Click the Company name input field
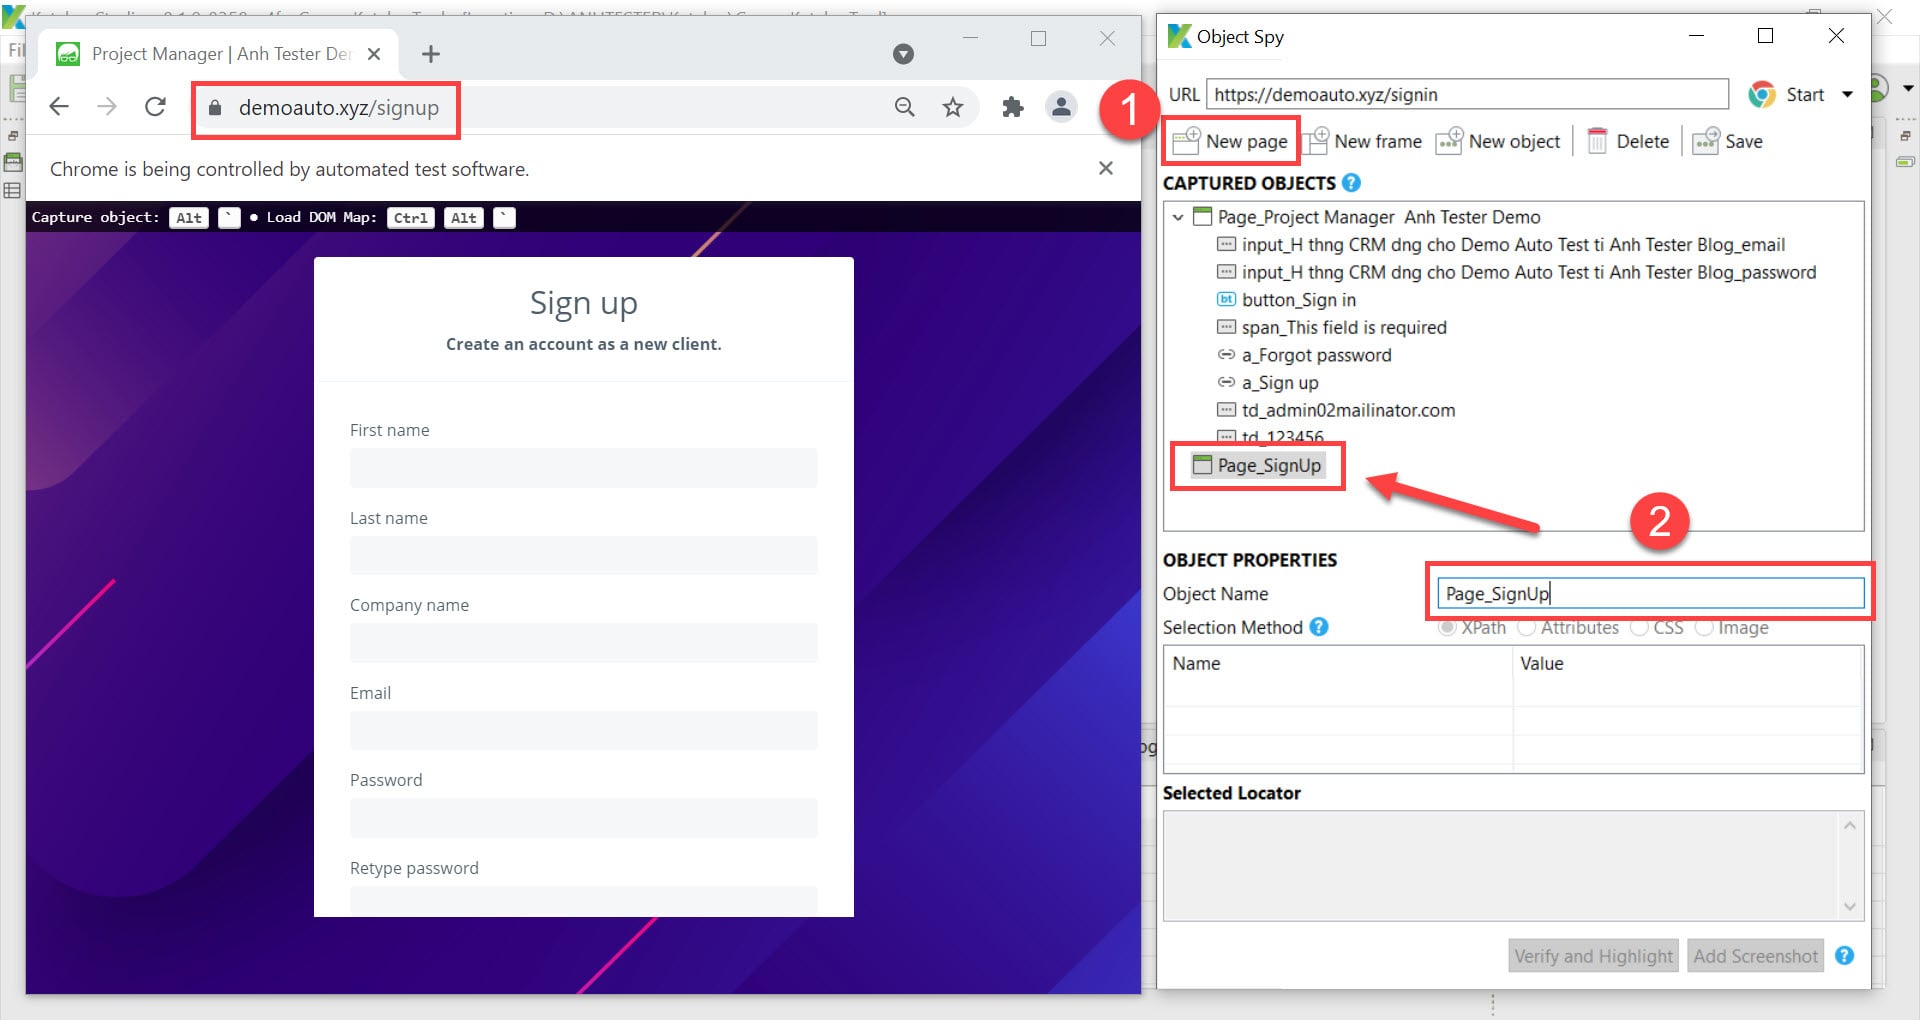The width and height of the screenshot is (1920, 1020). [583, 642]
